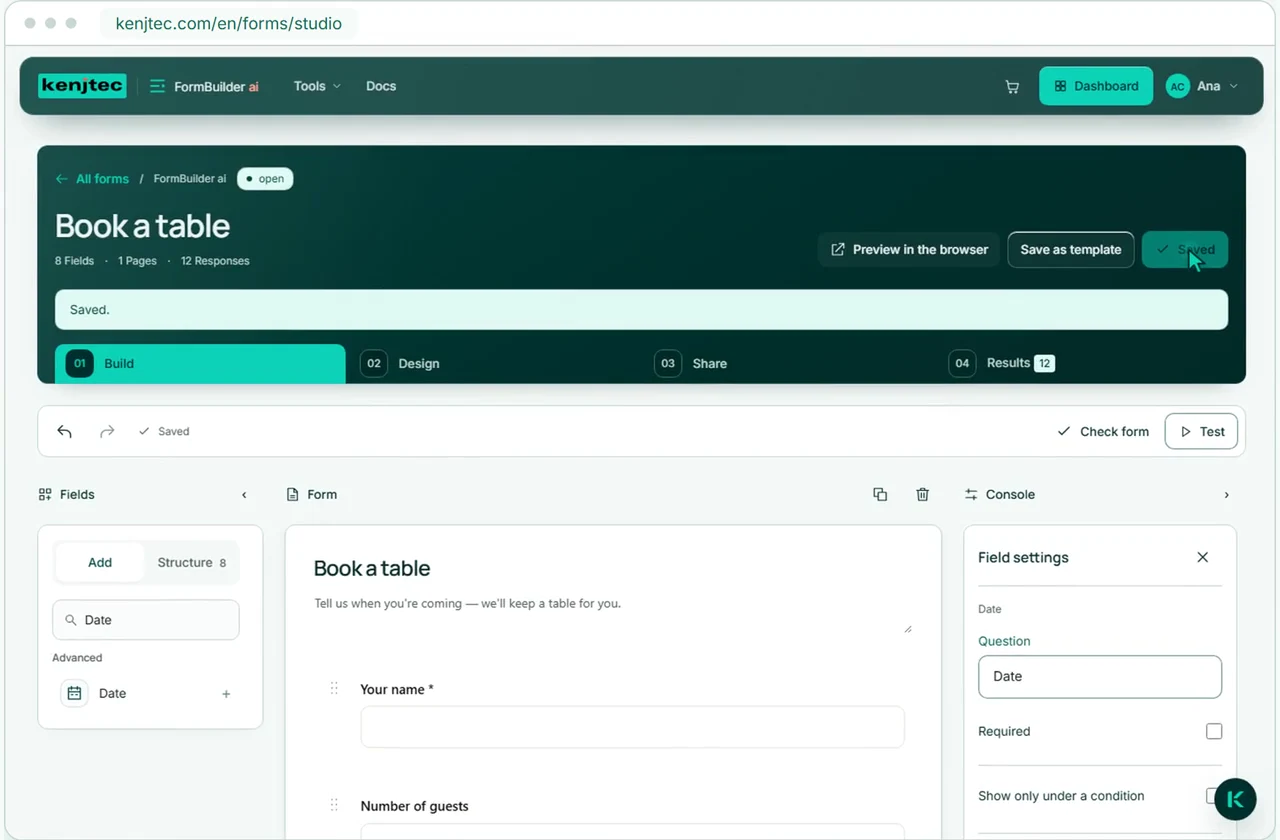This screenshot has height=840, width=1280.
Task: Click the Your name answer field
Action: click(632, 727)
